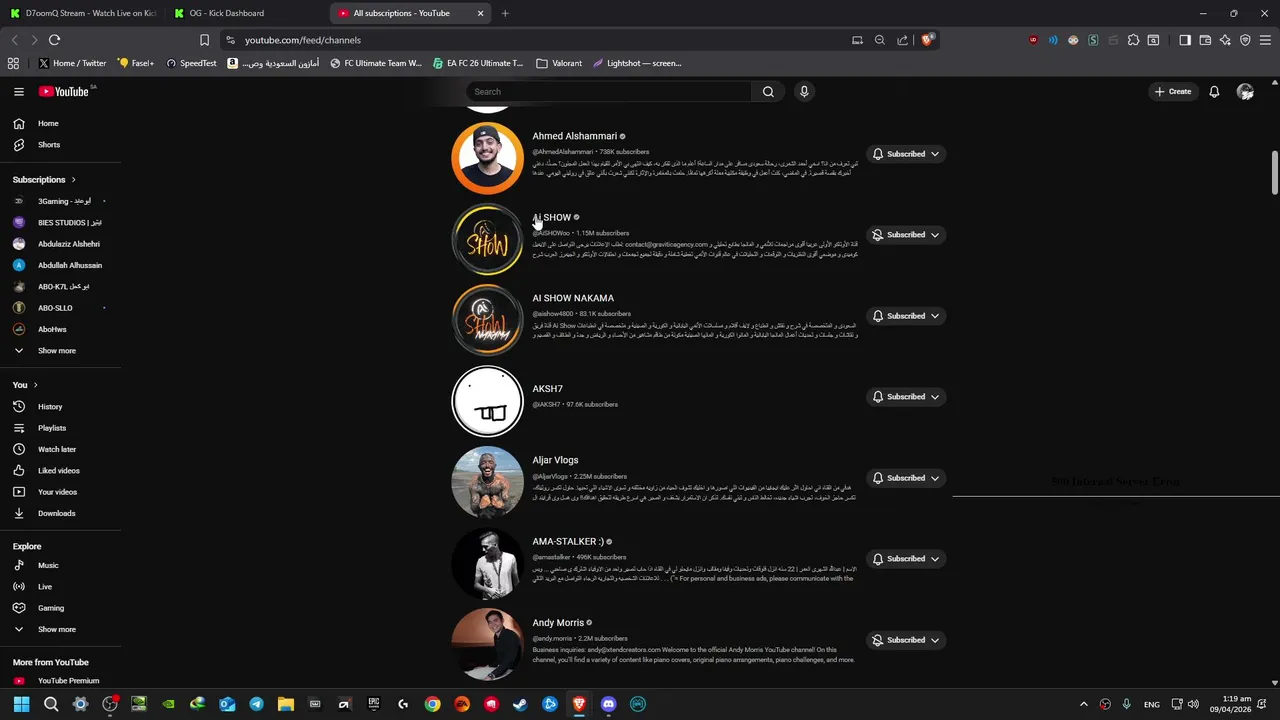Open a new browser tab
The image size is (1280, 720).
tap(505, 13)
